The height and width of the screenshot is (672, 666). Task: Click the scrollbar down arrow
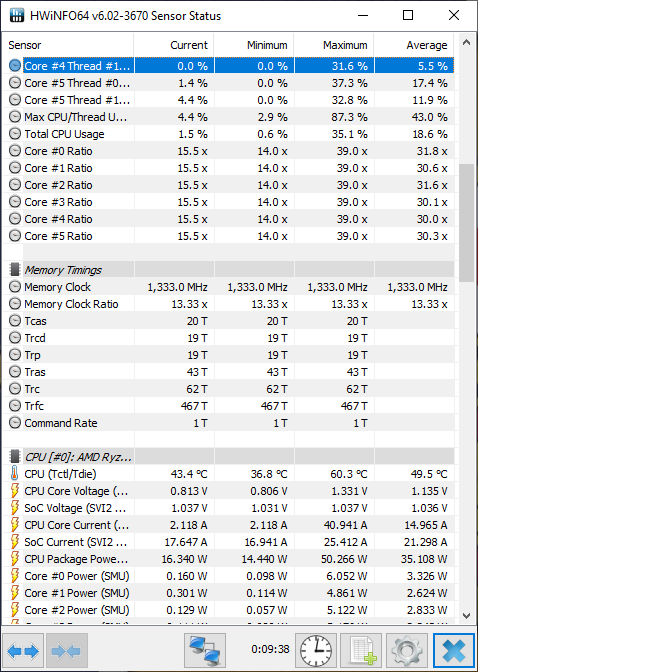[466, 615]
